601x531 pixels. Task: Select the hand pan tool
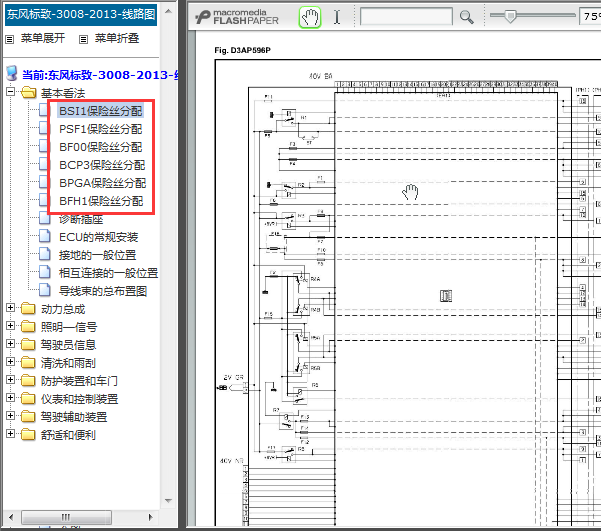(310, 17)
